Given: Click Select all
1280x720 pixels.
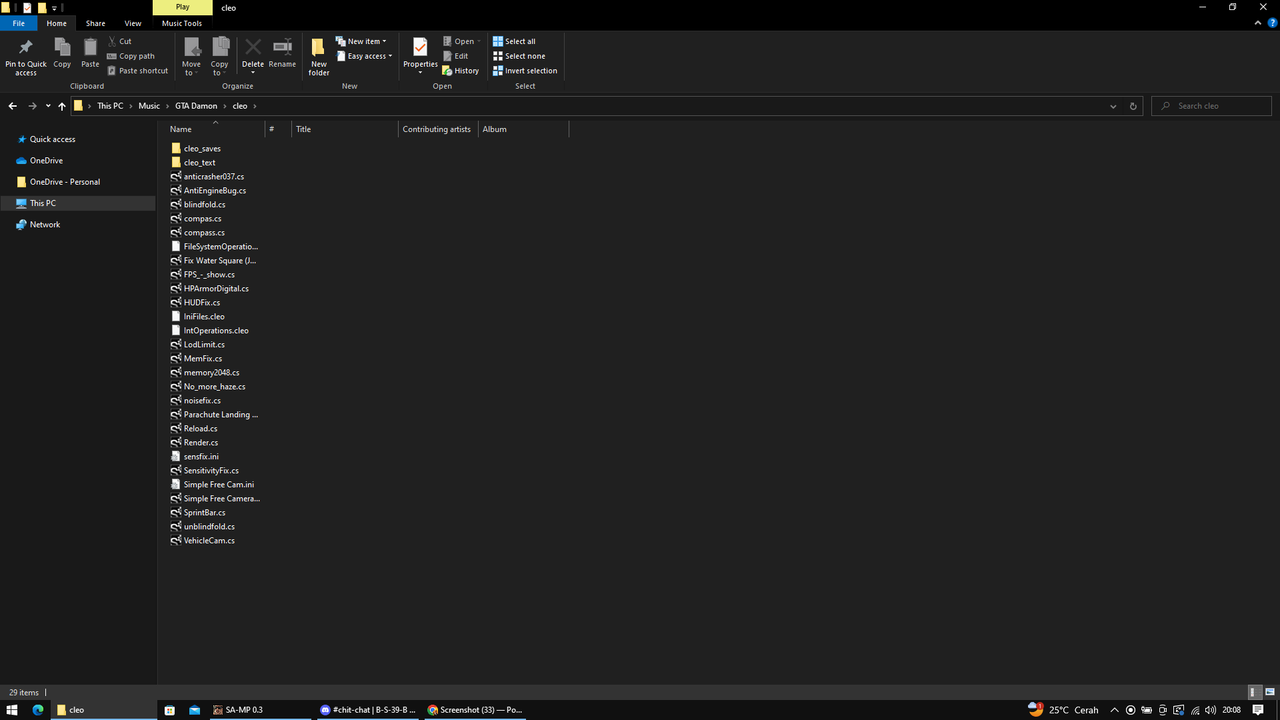Looking at the screenshot, I should point(514,41).
